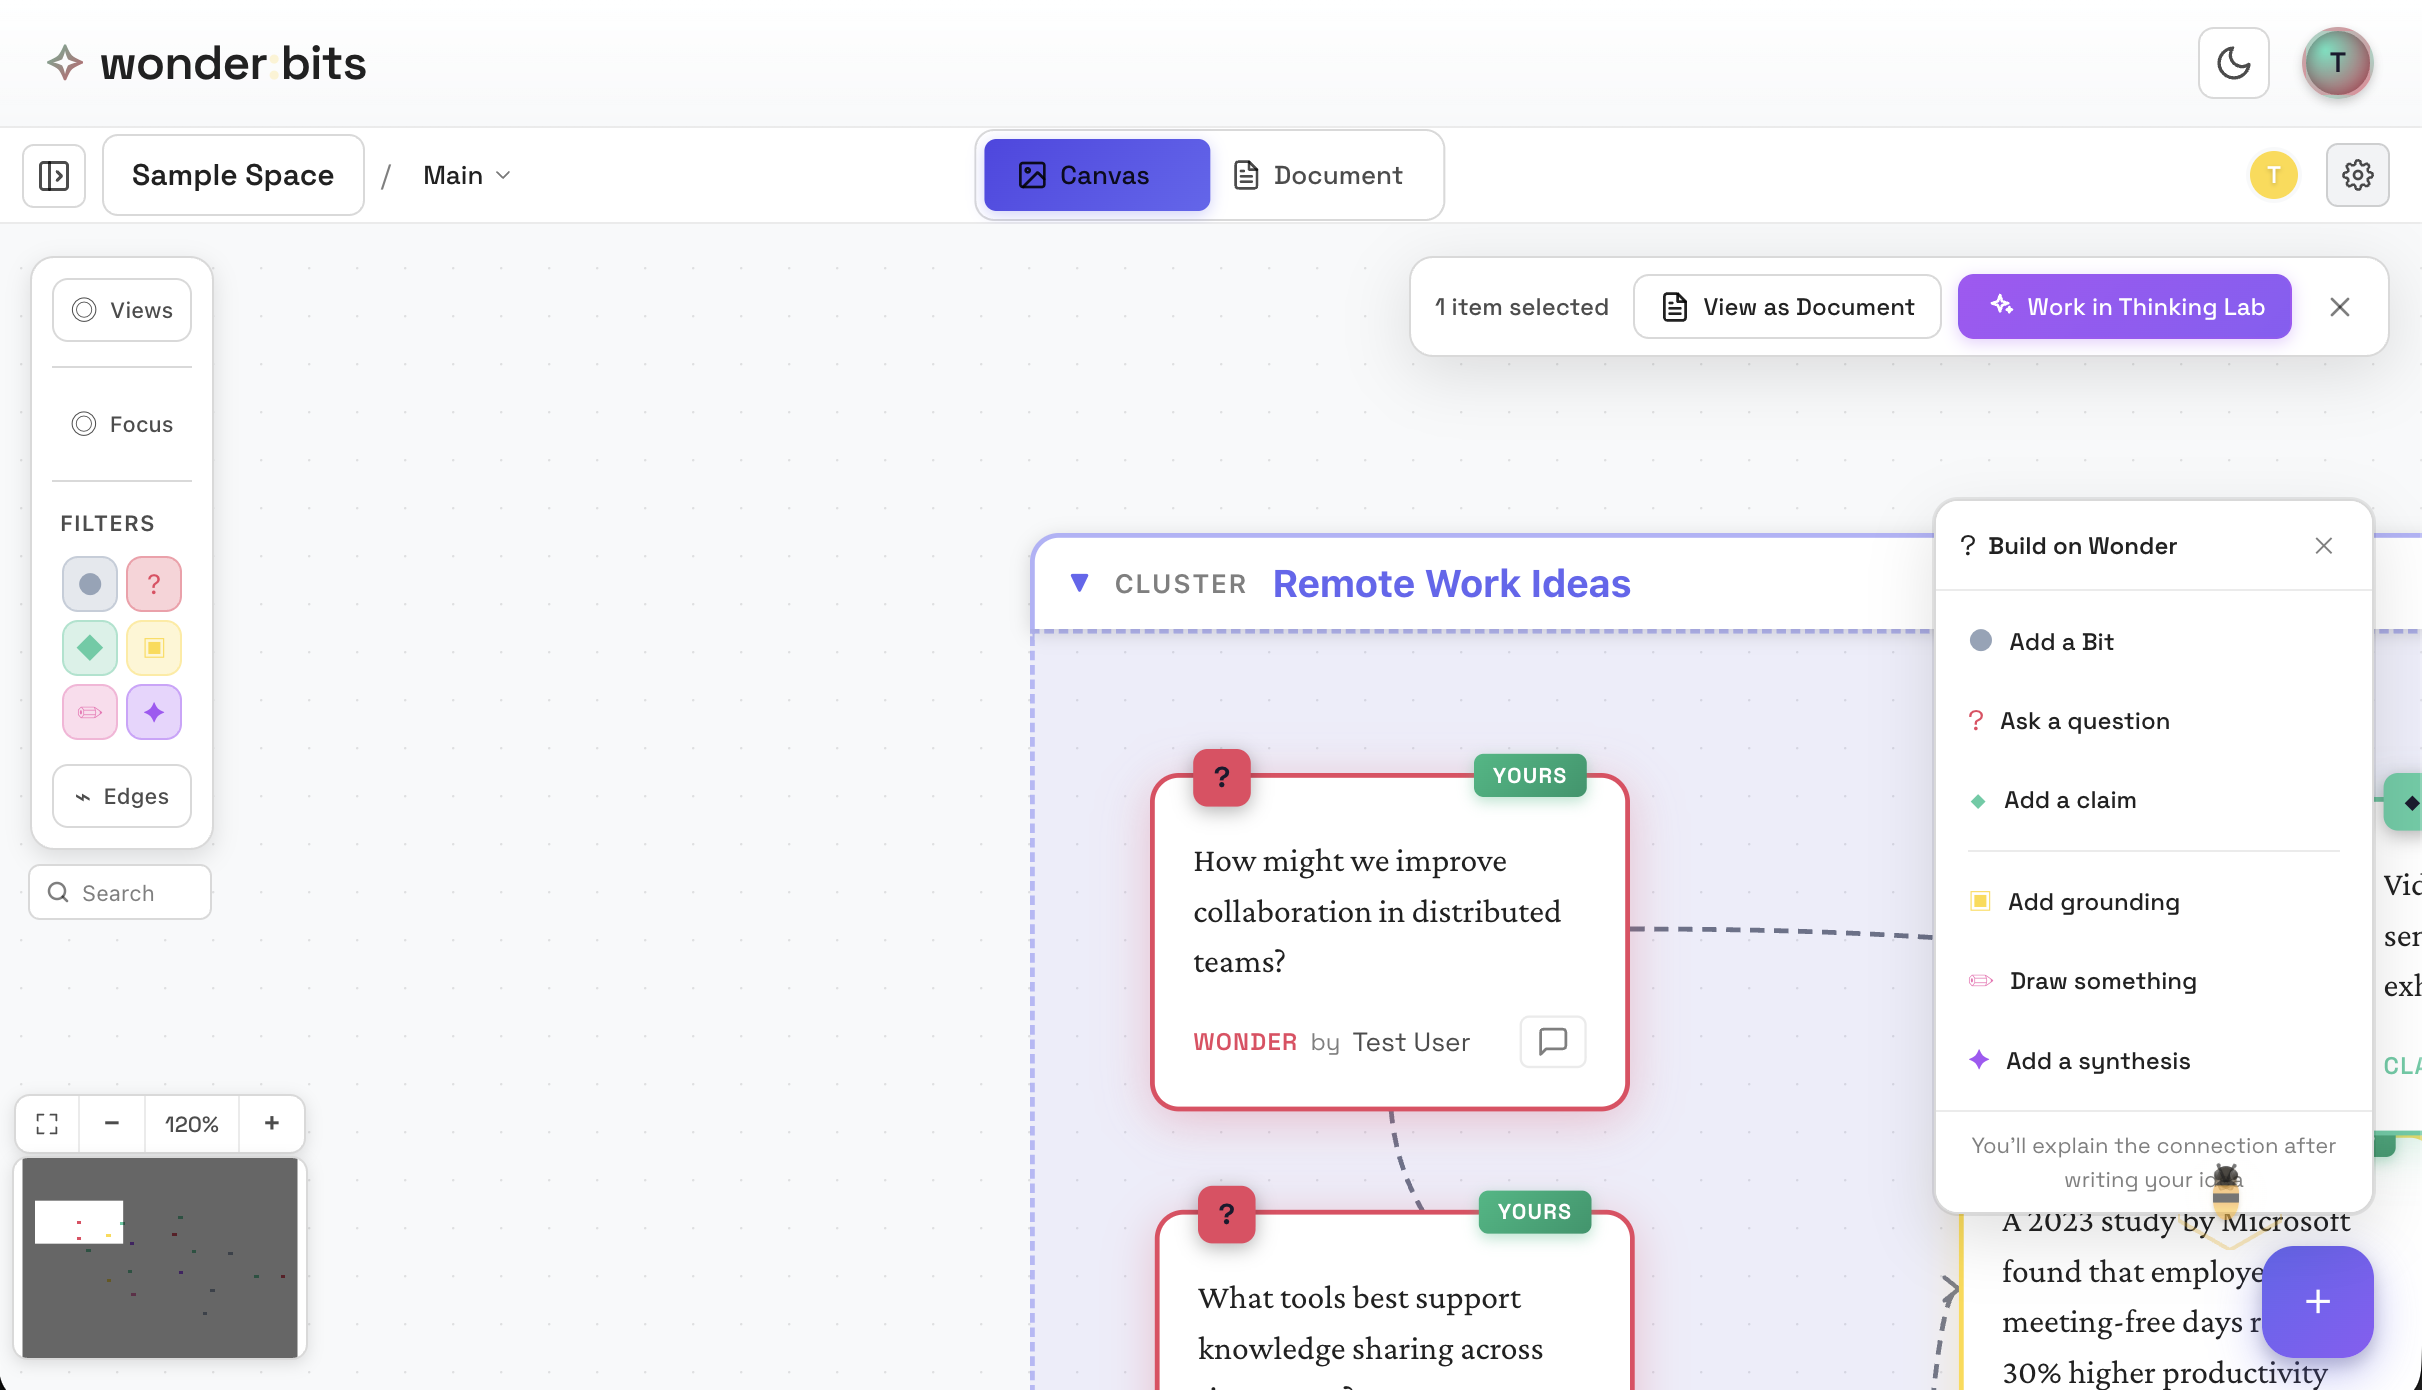Zoom in with the plus icon
Image resolution: width=2422 pixels, height=1390 pixels.
click(271, 1123)
